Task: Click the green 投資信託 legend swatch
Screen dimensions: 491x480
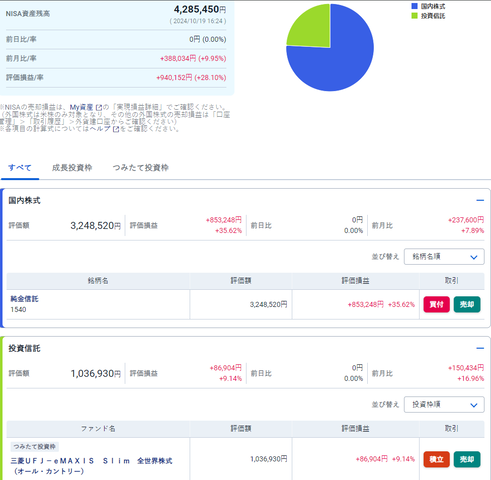Action: [x=414, y=16]
